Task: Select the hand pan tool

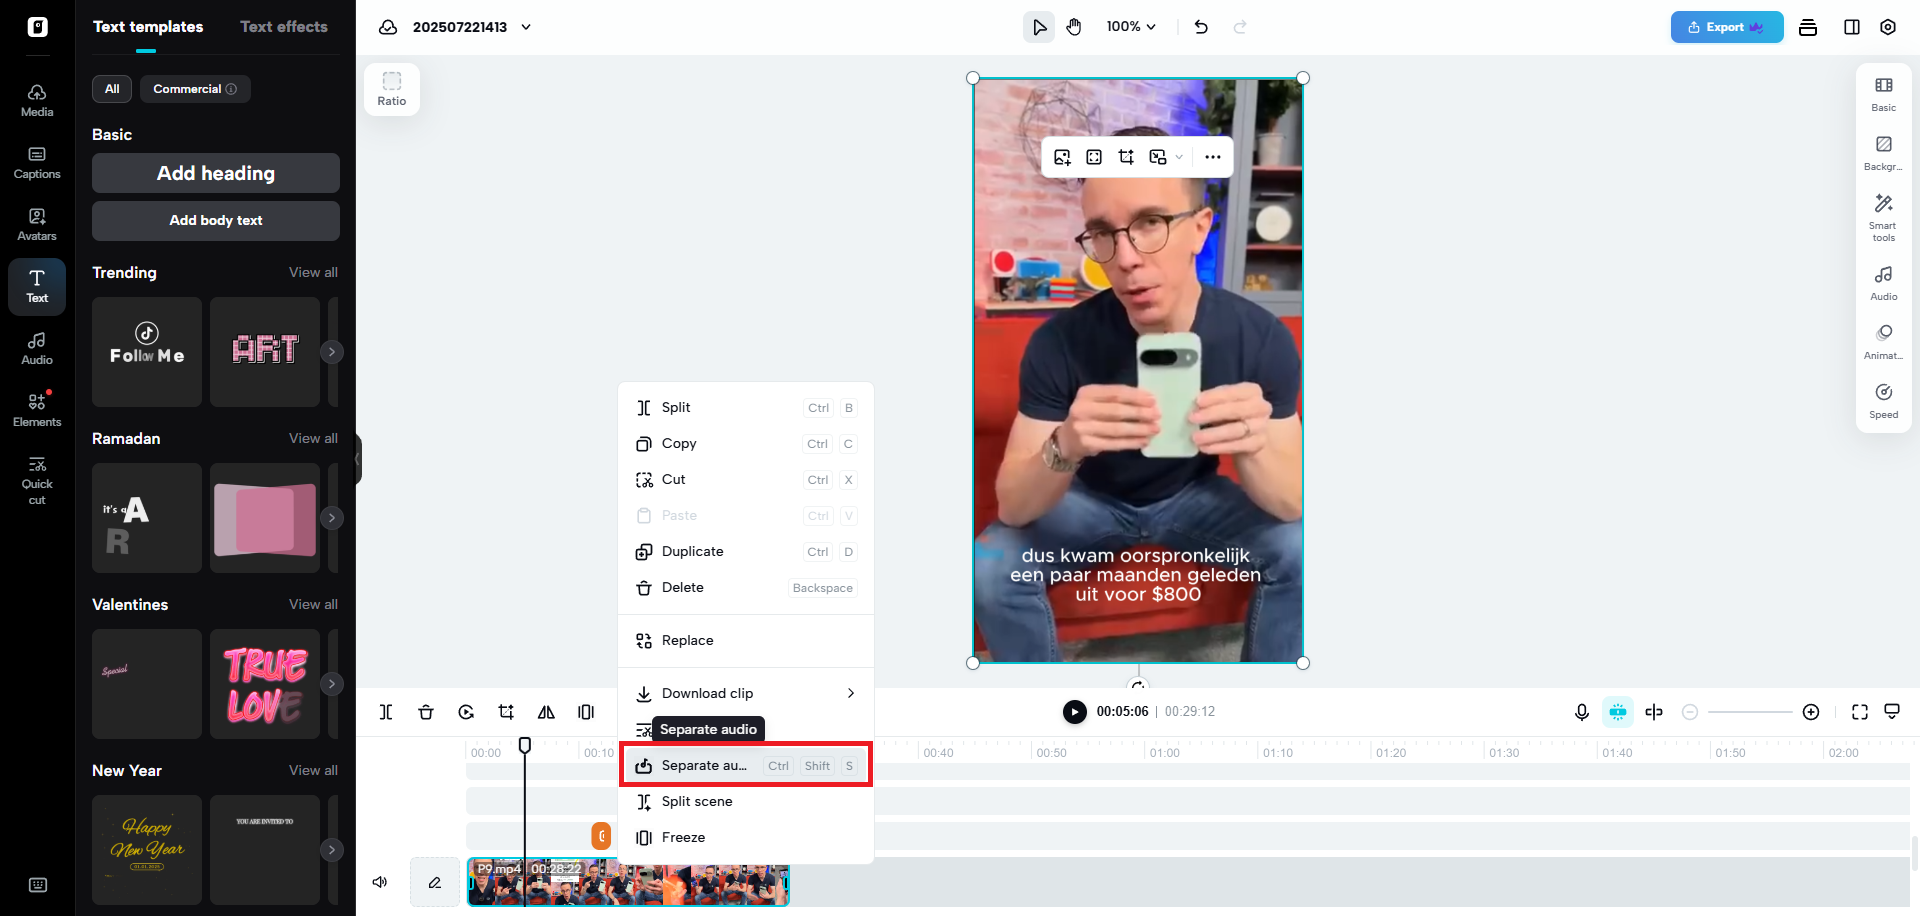Action: pyautogui.click(x=1074, y=27)
